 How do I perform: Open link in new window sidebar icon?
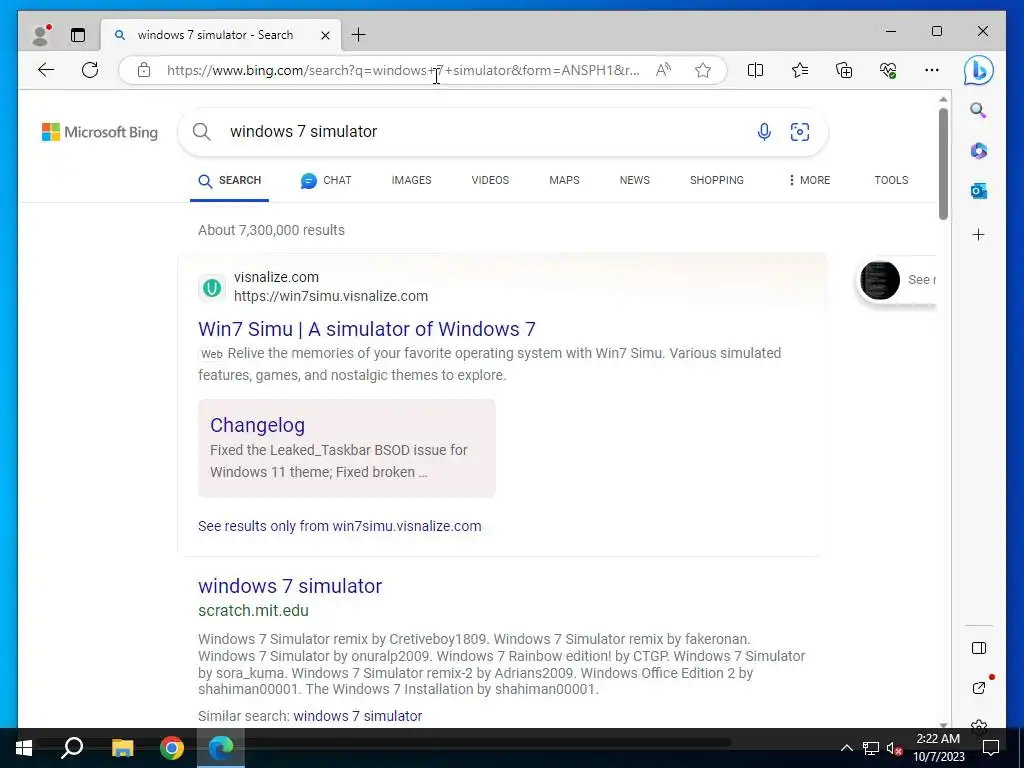pyautogui.click(x=978, y=688)
